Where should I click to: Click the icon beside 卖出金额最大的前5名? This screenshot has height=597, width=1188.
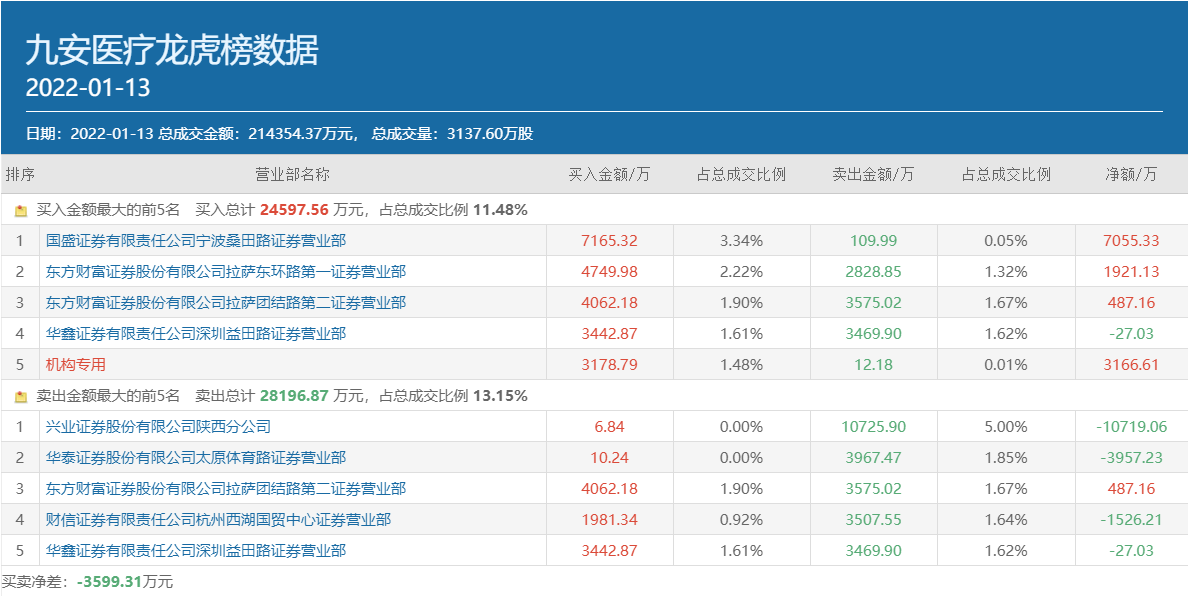(21, 396)
